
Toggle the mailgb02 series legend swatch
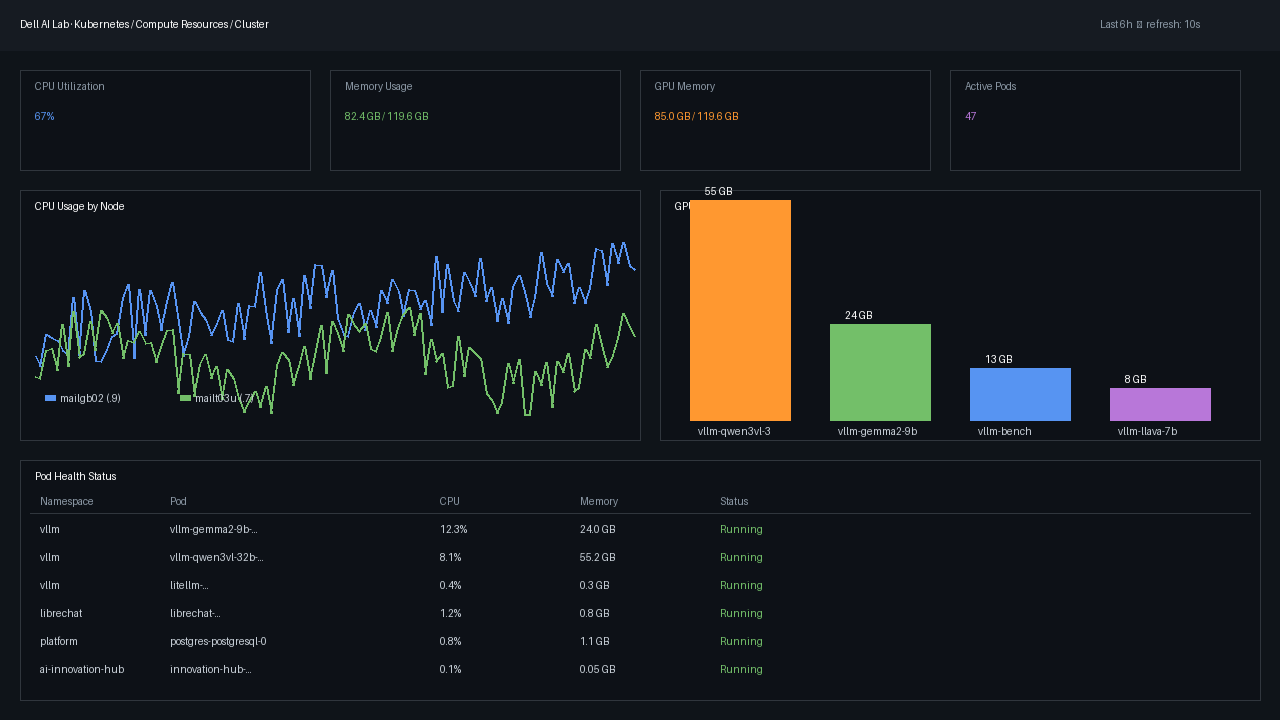pos(50,398)
